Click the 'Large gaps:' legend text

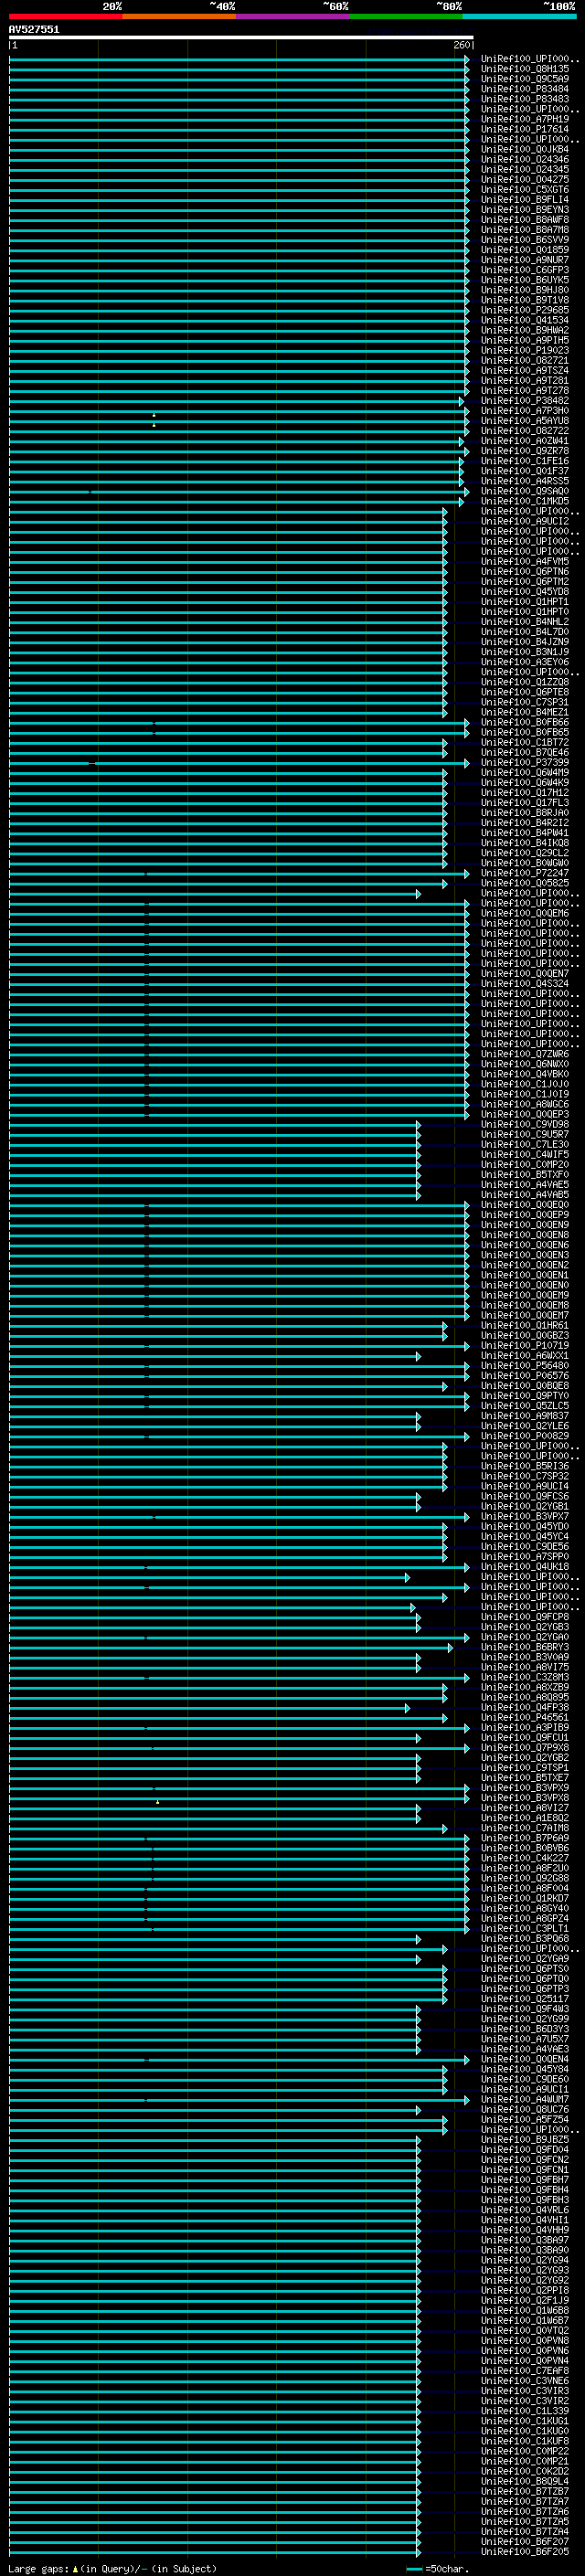pyautogui.click(x=38, y=2569)
